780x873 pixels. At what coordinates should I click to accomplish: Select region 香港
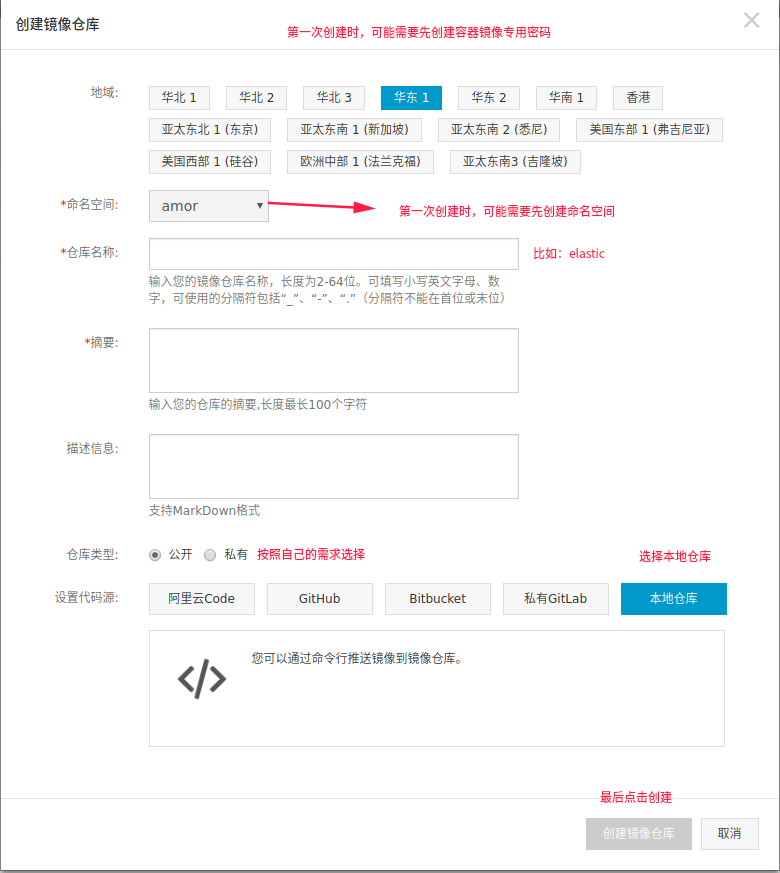pyautogui.click(x=638, y=98)
